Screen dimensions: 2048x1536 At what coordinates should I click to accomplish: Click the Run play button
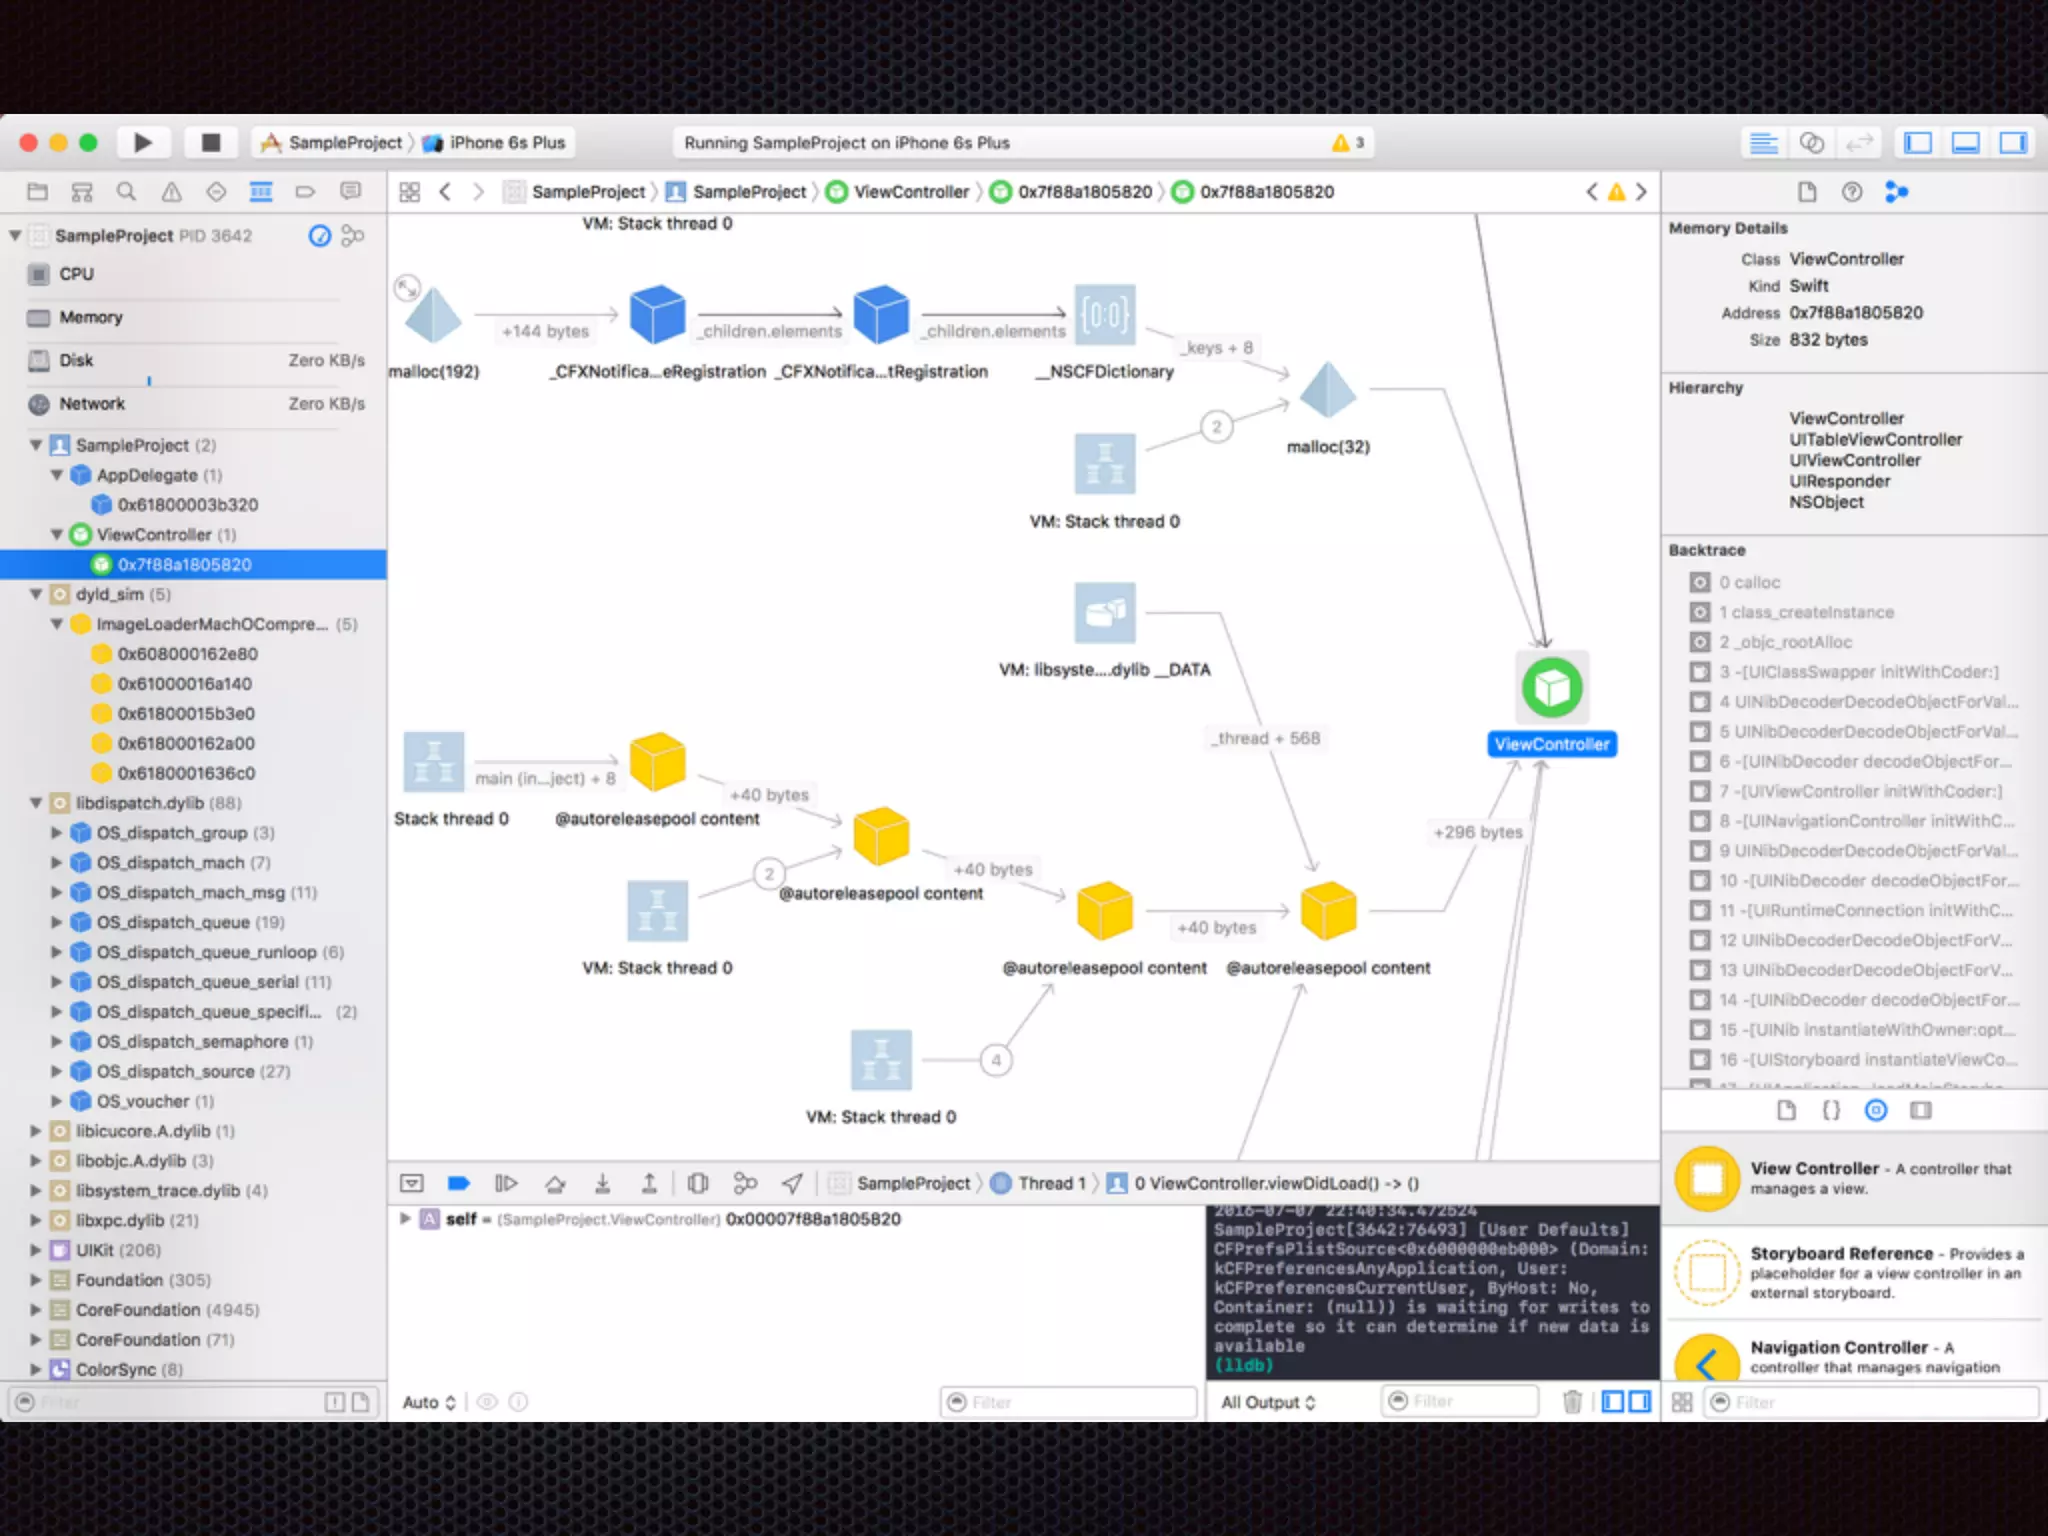142,143
